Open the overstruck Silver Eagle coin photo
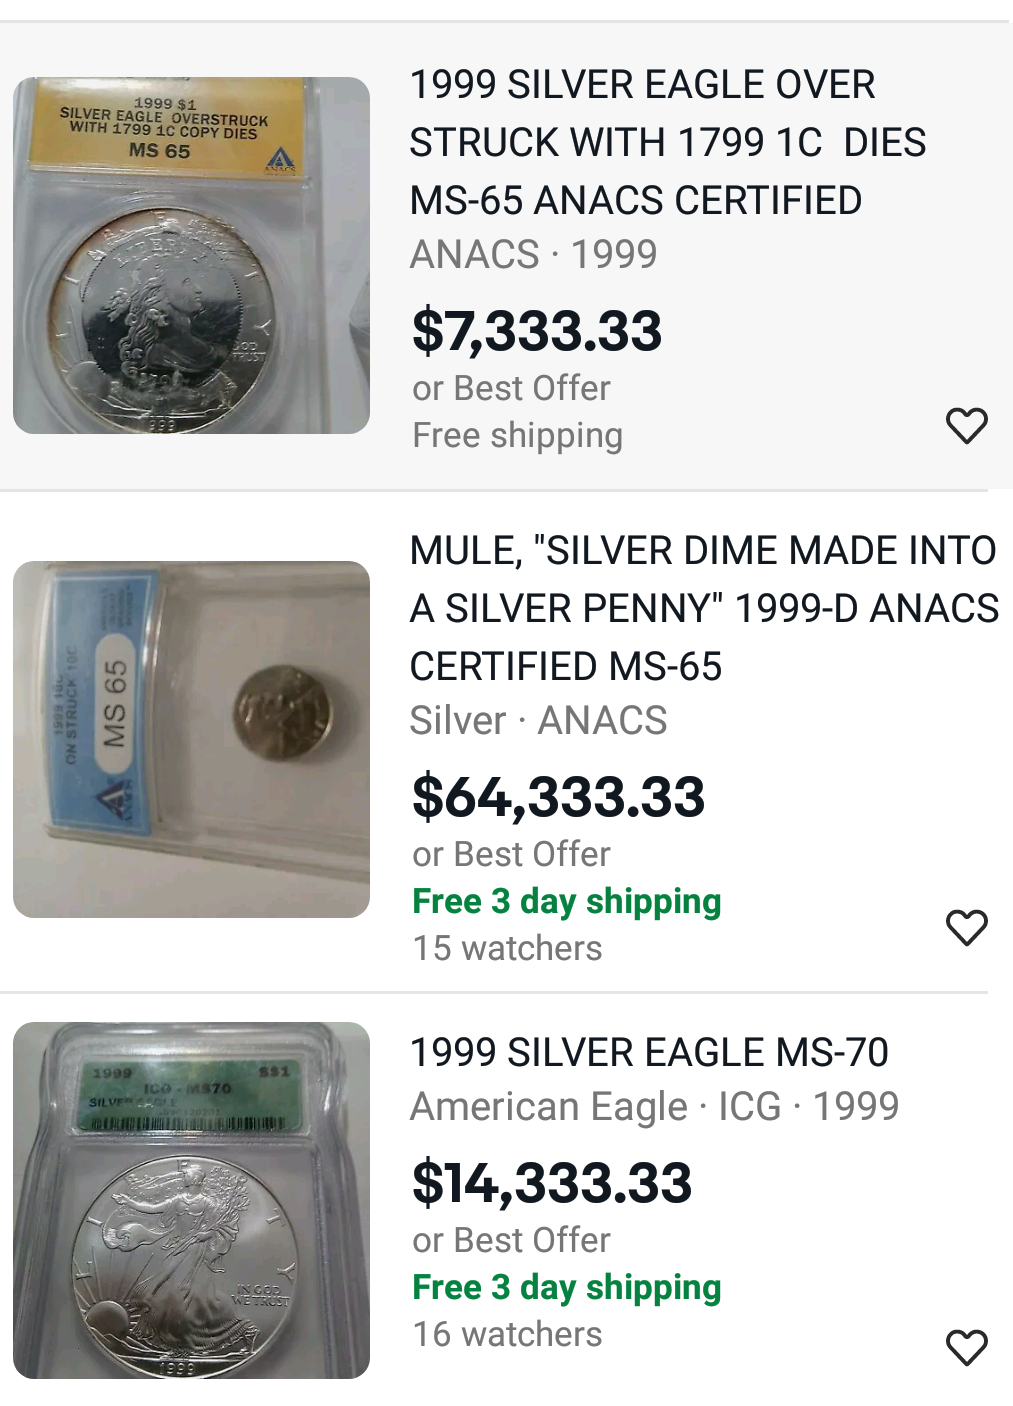 [191, 255]
